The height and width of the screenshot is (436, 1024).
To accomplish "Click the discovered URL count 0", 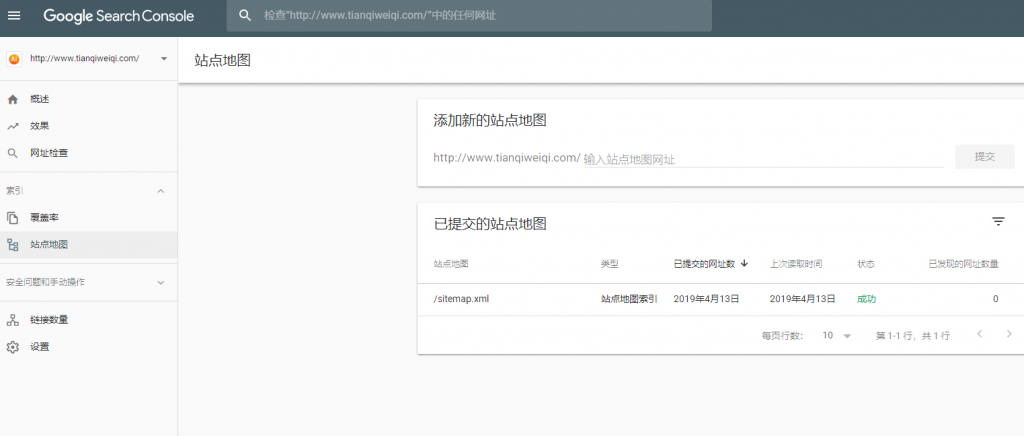I will click(x=995, y=300).
